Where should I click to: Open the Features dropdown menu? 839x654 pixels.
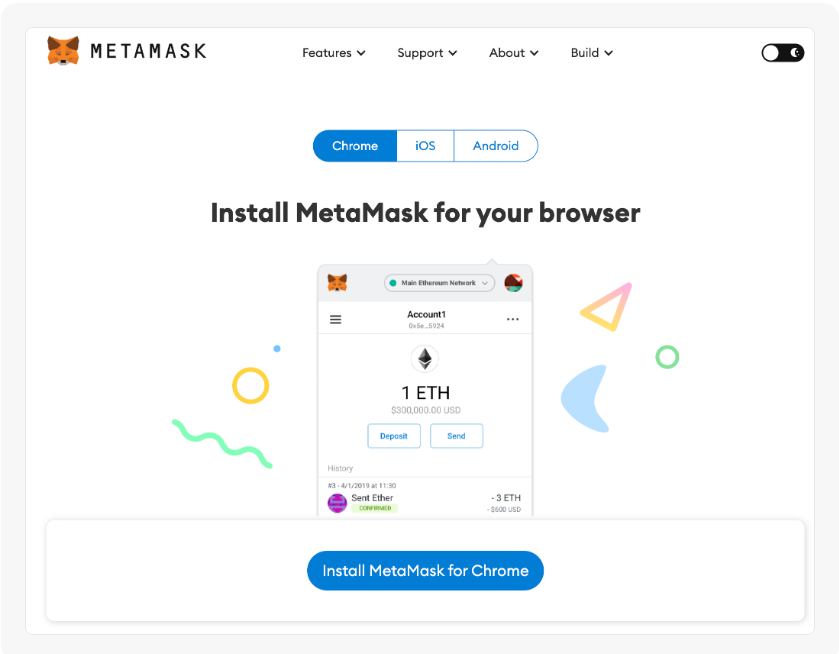click(x=333, y=53)
